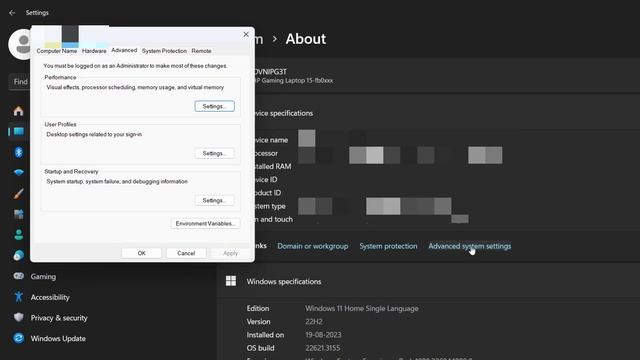Click the user profile avatar
This screenshot has height=360, width=640.
tap(20, 44)
